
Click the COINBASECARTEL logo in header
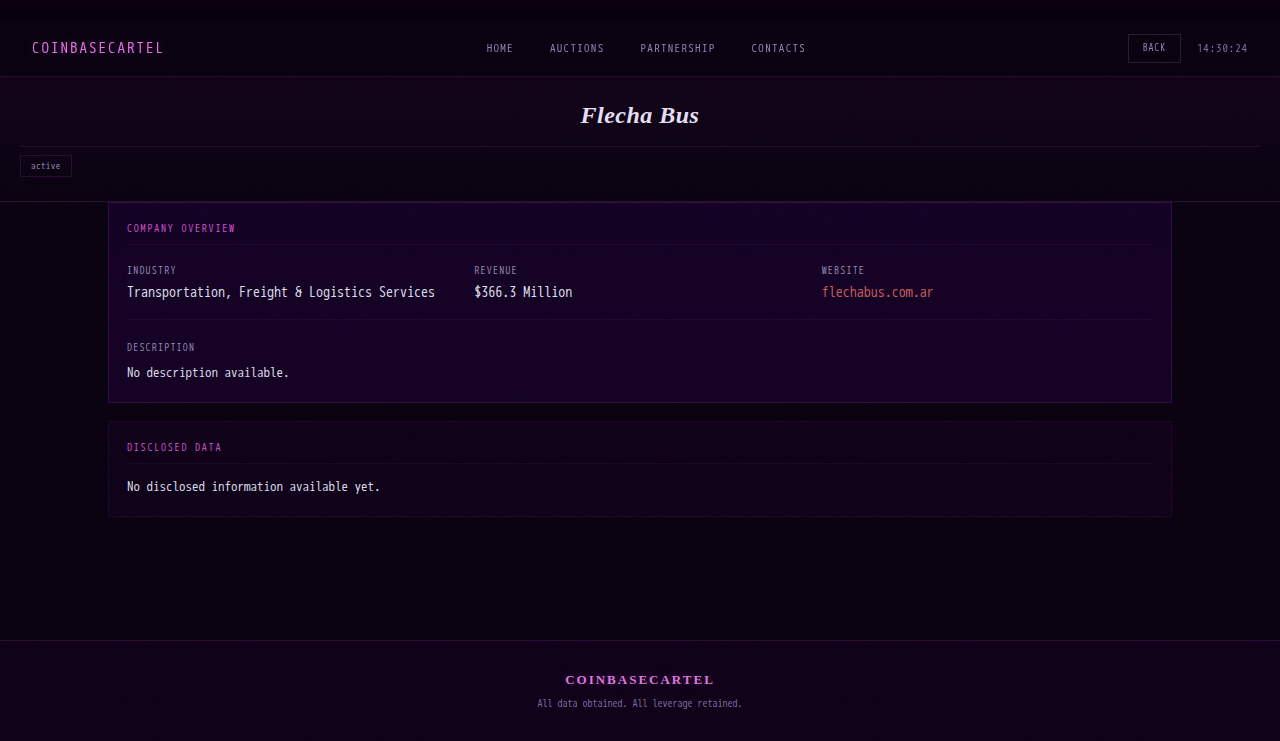97,48
